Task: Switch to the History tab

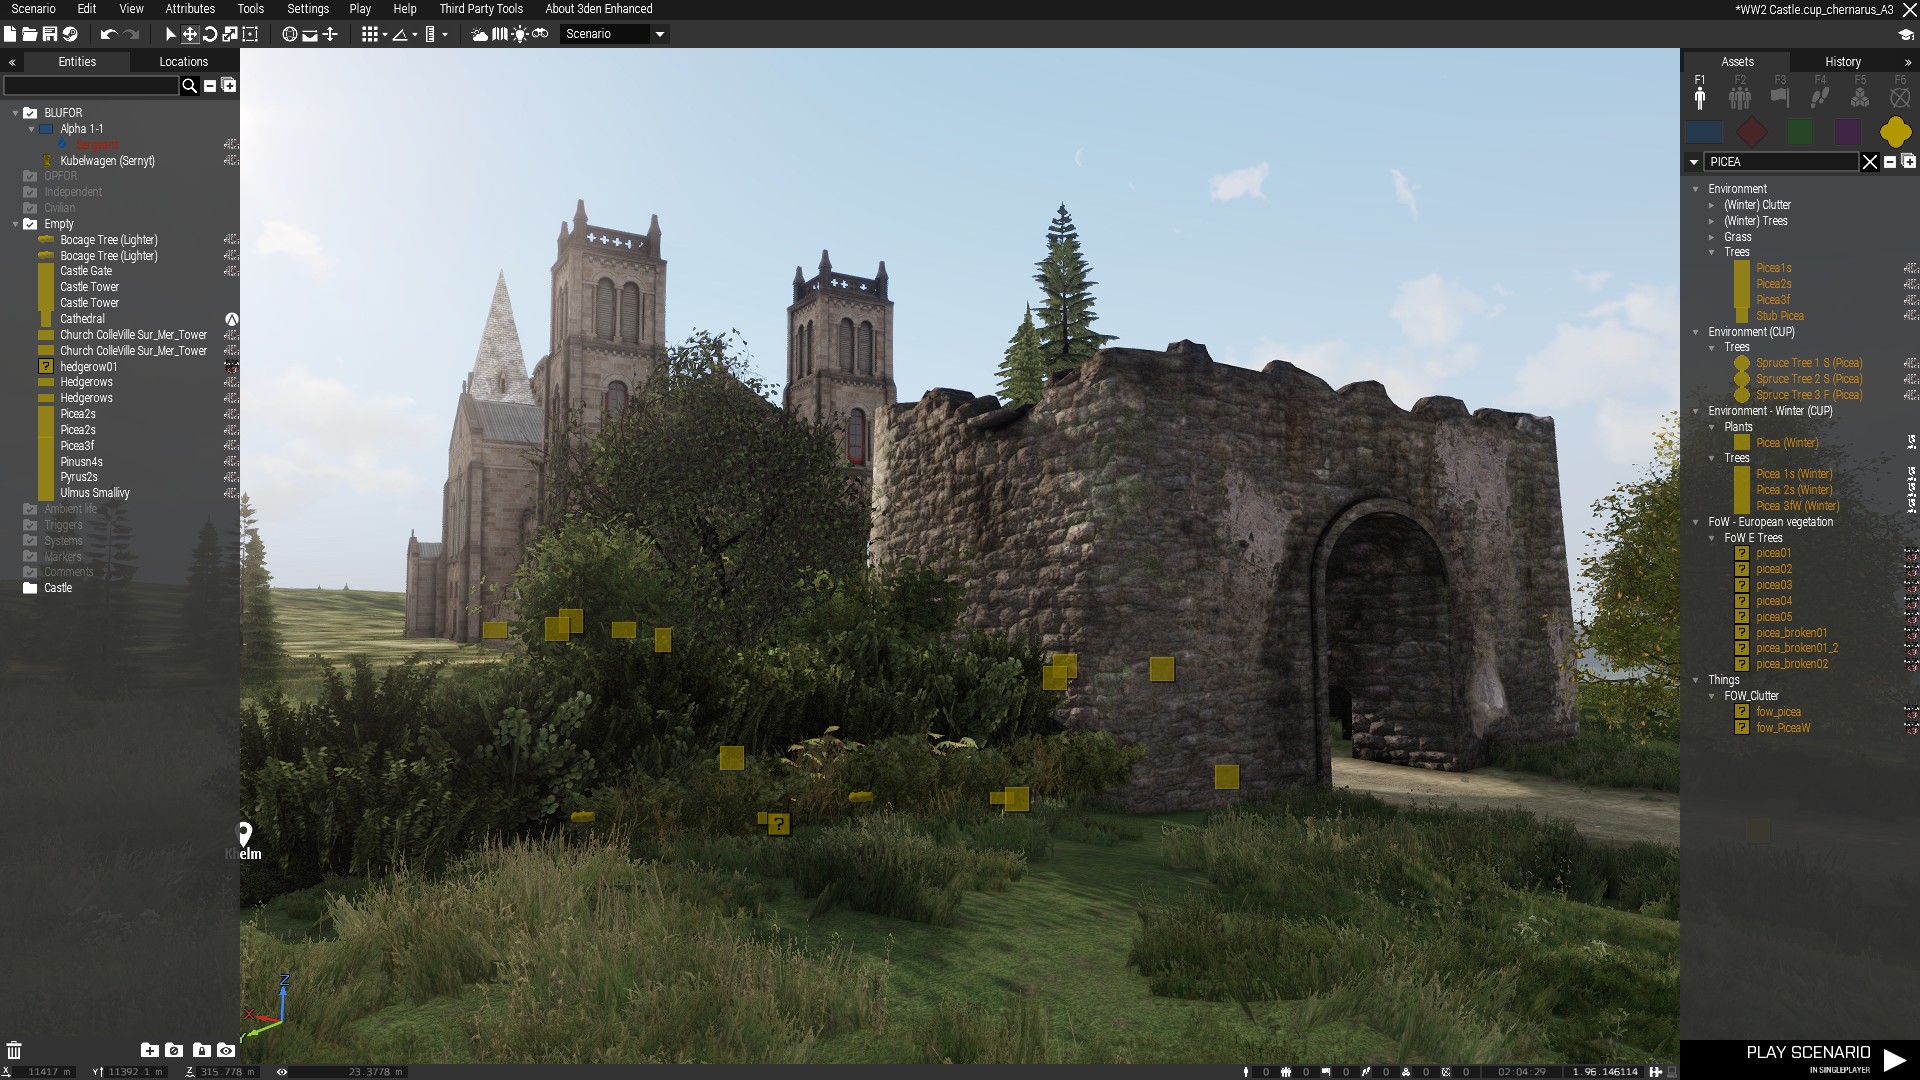Action: tap(1842, 62)
